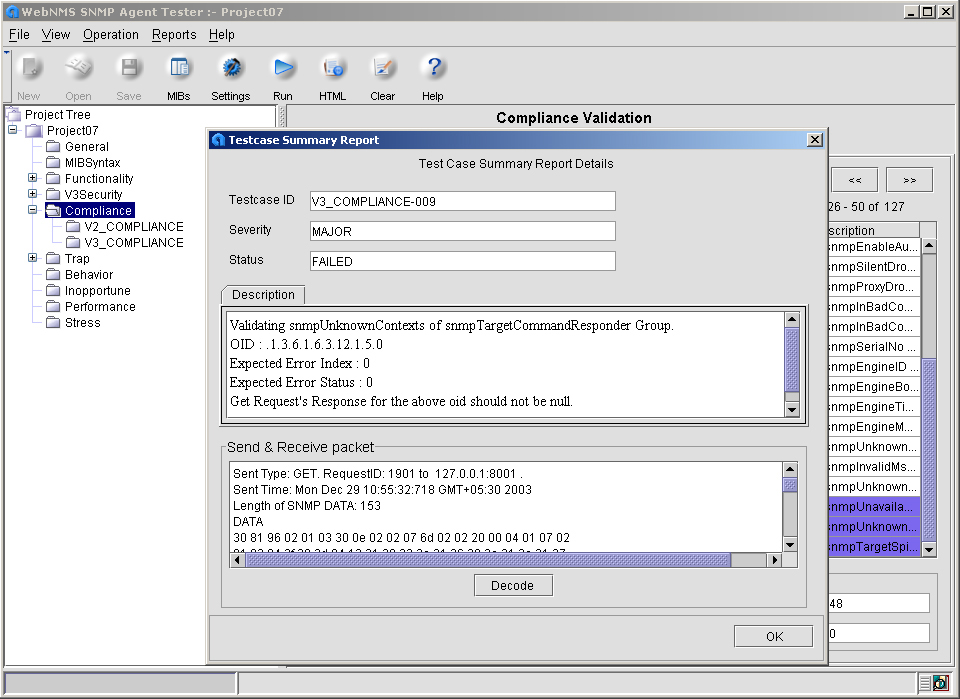Click the Help question mark icon
Viewport: 960px width, 699px height.
coord(433,67)
